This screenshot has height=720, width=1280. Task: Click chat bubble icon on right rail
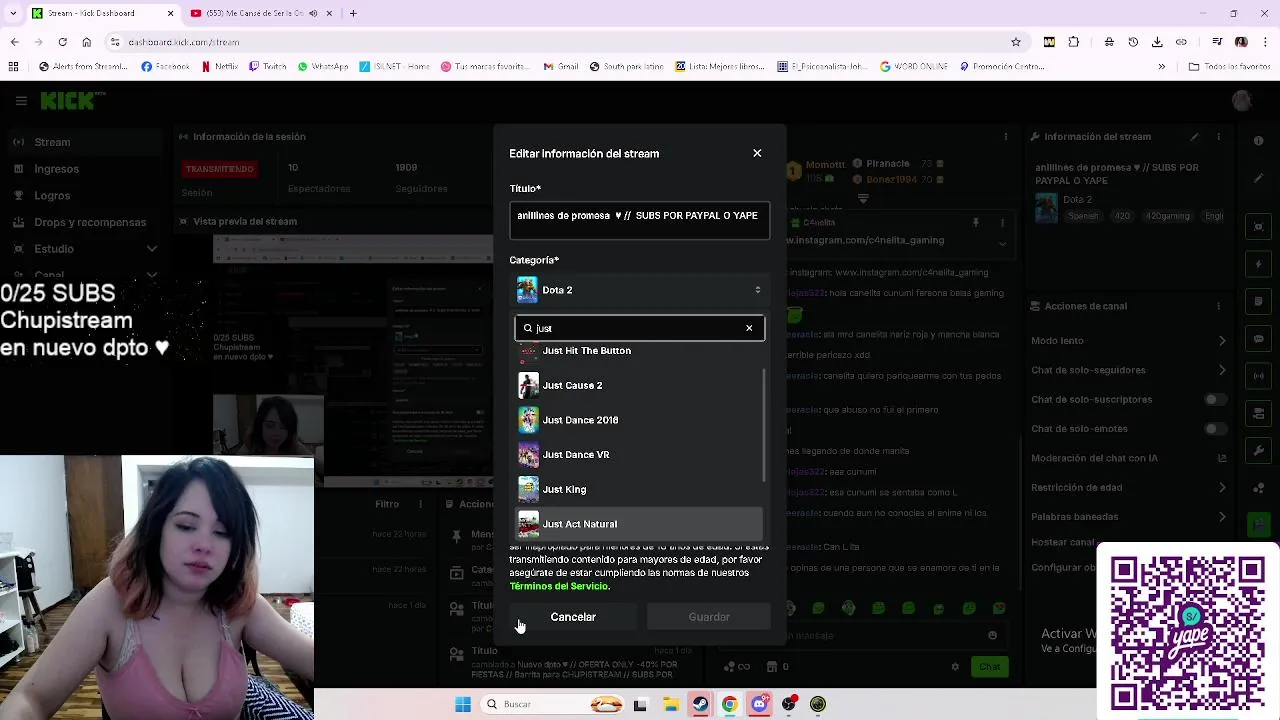coord(1259,340)
